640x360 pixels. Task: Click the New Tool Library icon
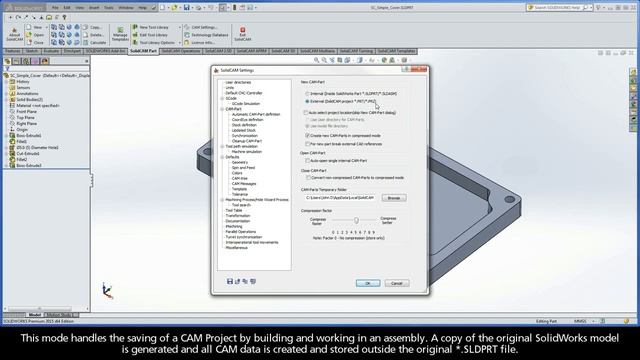pyautogui.click(x=135, y=27)
